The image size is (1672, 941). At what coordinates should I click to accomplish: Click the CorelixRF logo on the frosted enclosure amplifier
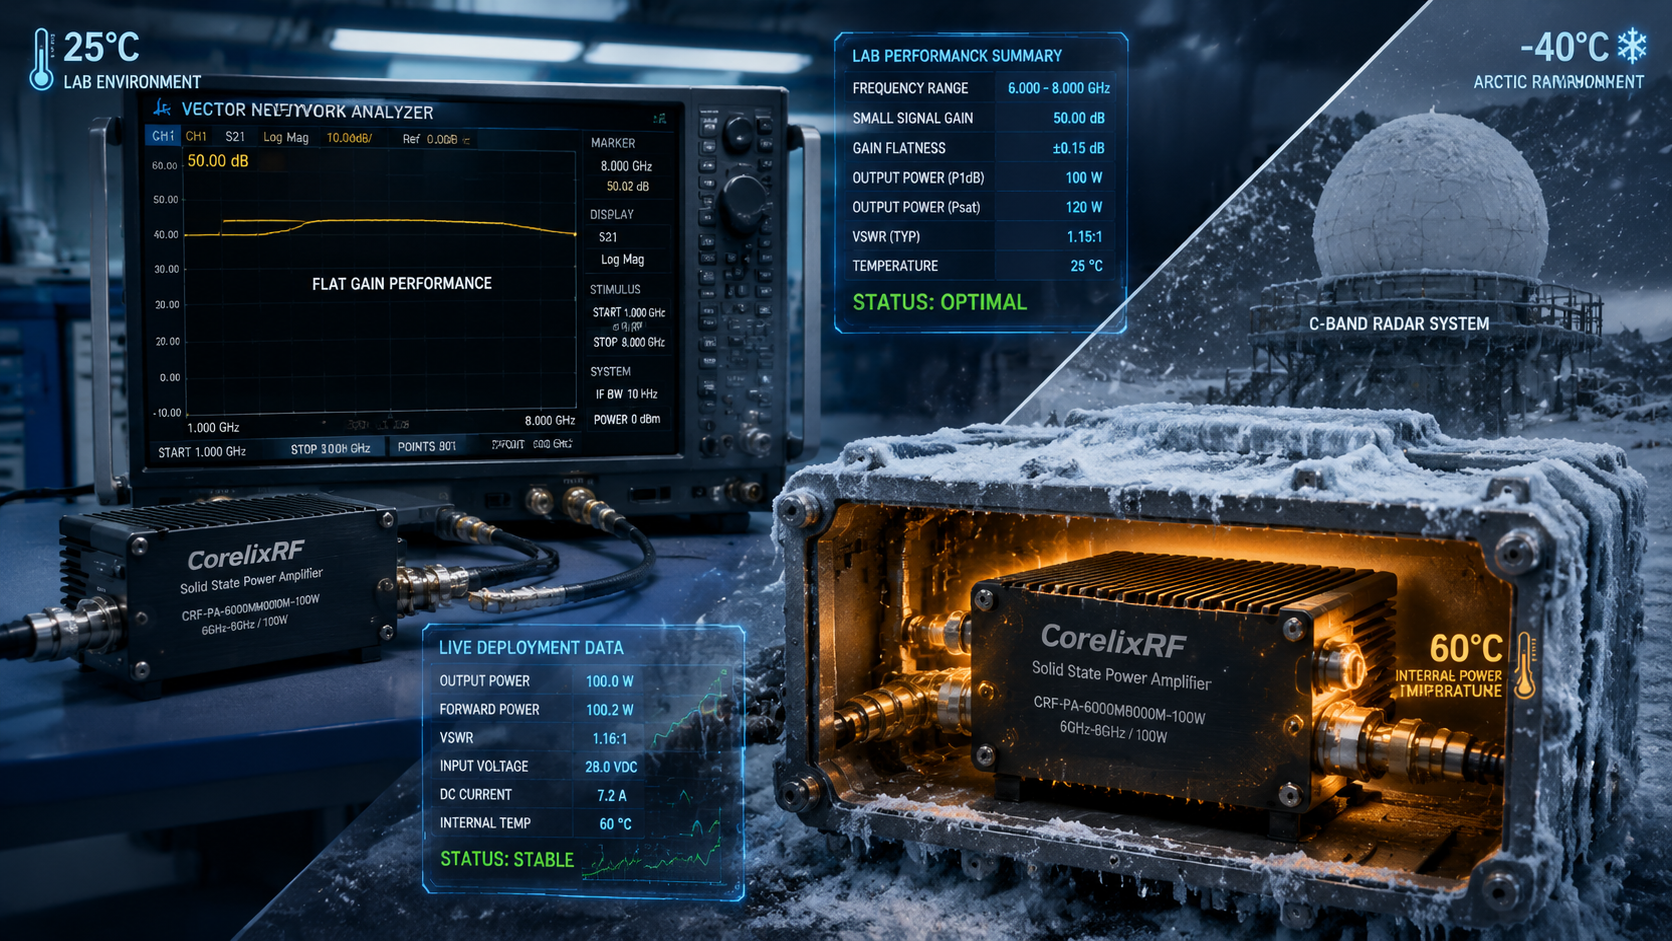[x=1113, y=639]
